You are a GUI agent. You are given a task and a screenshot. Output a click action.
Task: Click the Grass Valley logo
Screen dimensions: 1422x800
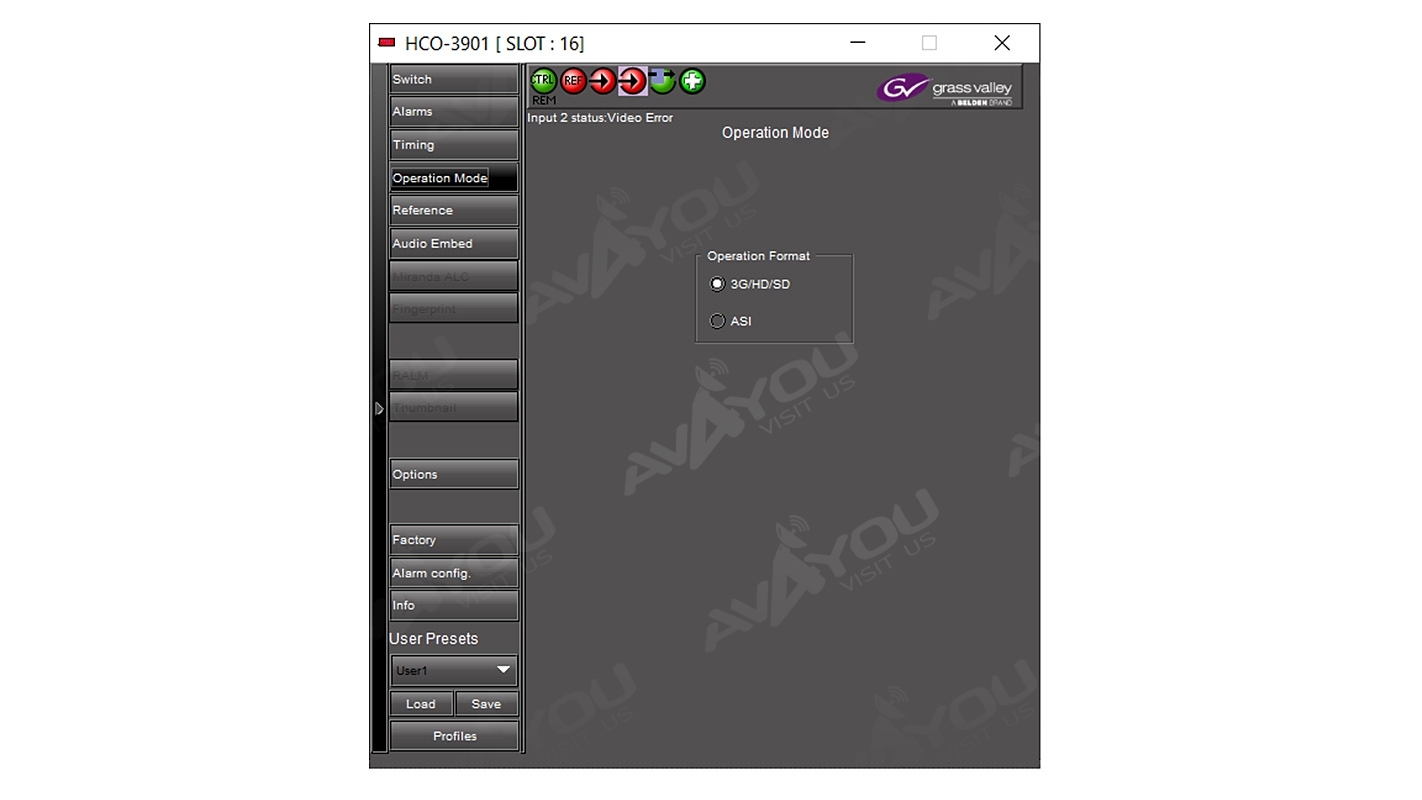tap(945, 90)
